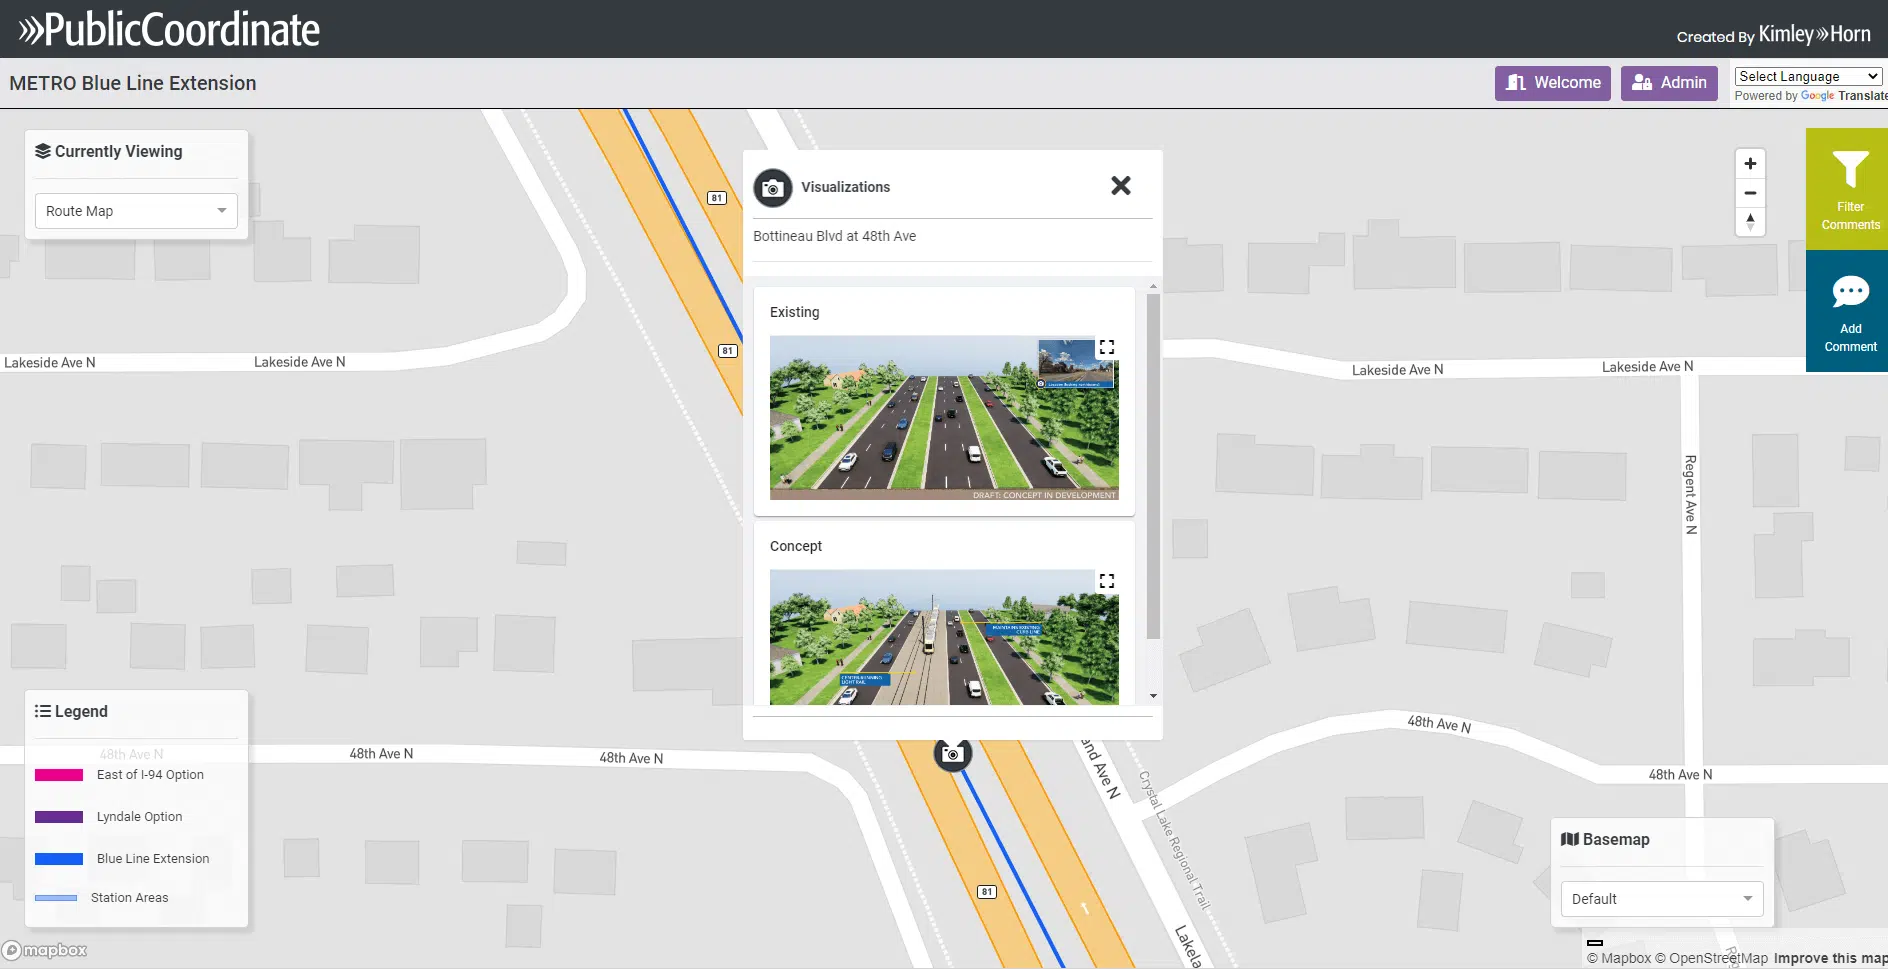Click the scroll down arrow in Visualizations
Viewport: 1888px width, 969px height.
pos(1153,696)
